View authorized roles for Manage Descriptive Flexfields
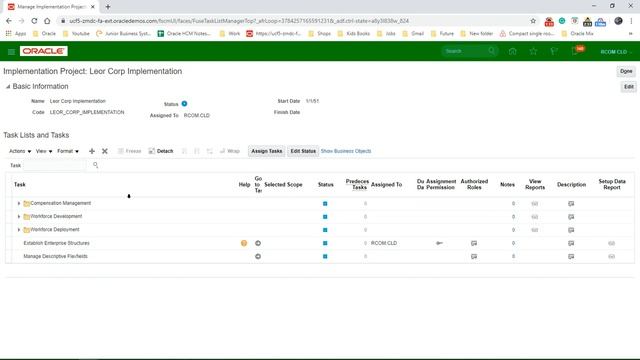Viewport: 640px width, 360px height. pos(474,256)
